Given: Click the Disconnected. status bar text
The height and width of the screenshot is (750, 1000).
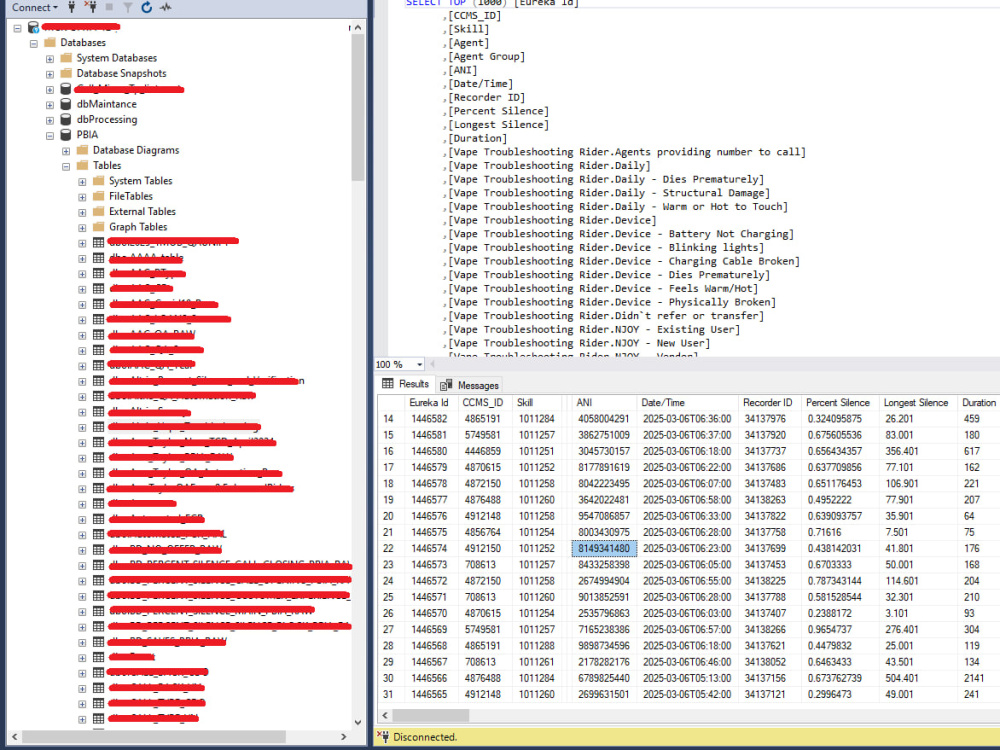Looking at the screenshot, I should click(x=425, y=737).
